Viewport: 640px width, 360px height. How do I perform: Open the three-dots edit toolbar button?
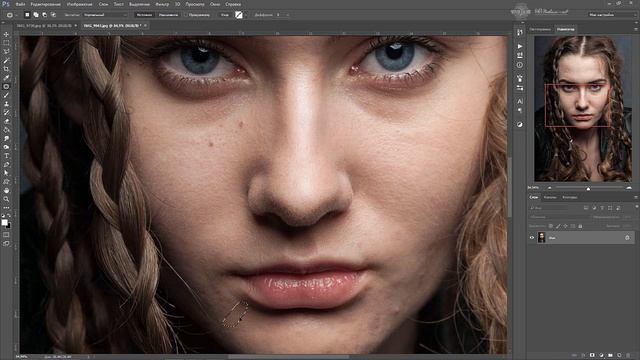[6, 208]
